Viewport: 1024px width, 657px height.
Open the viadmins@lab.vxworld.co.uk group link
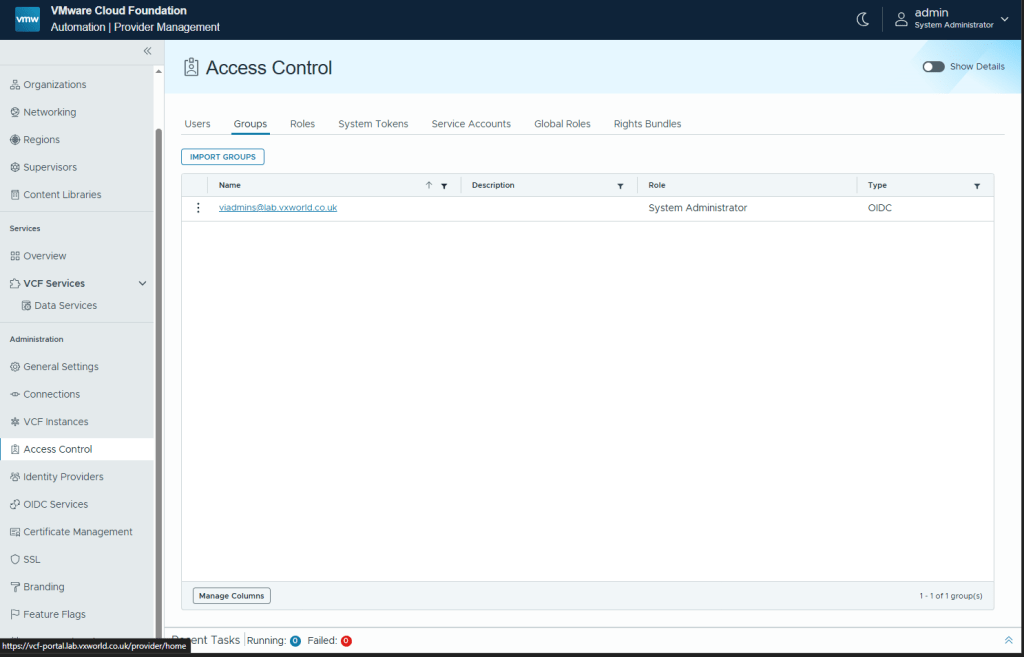(x=278, y=208)
